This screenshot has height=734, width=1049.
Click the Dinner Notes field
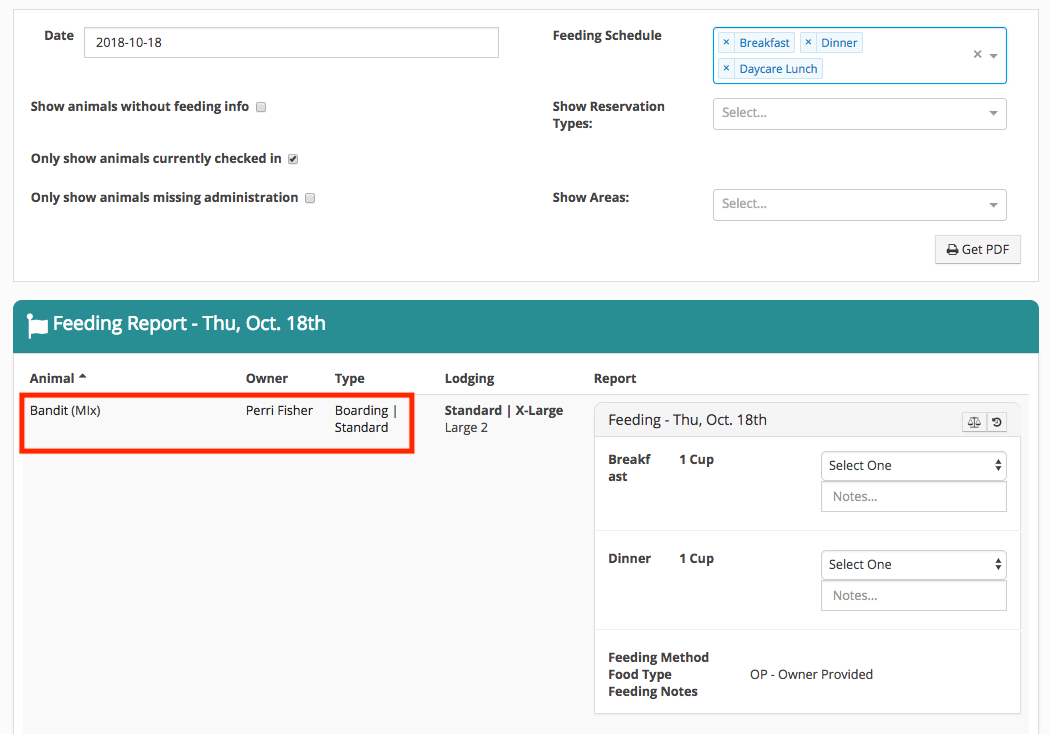coord(914,595)
